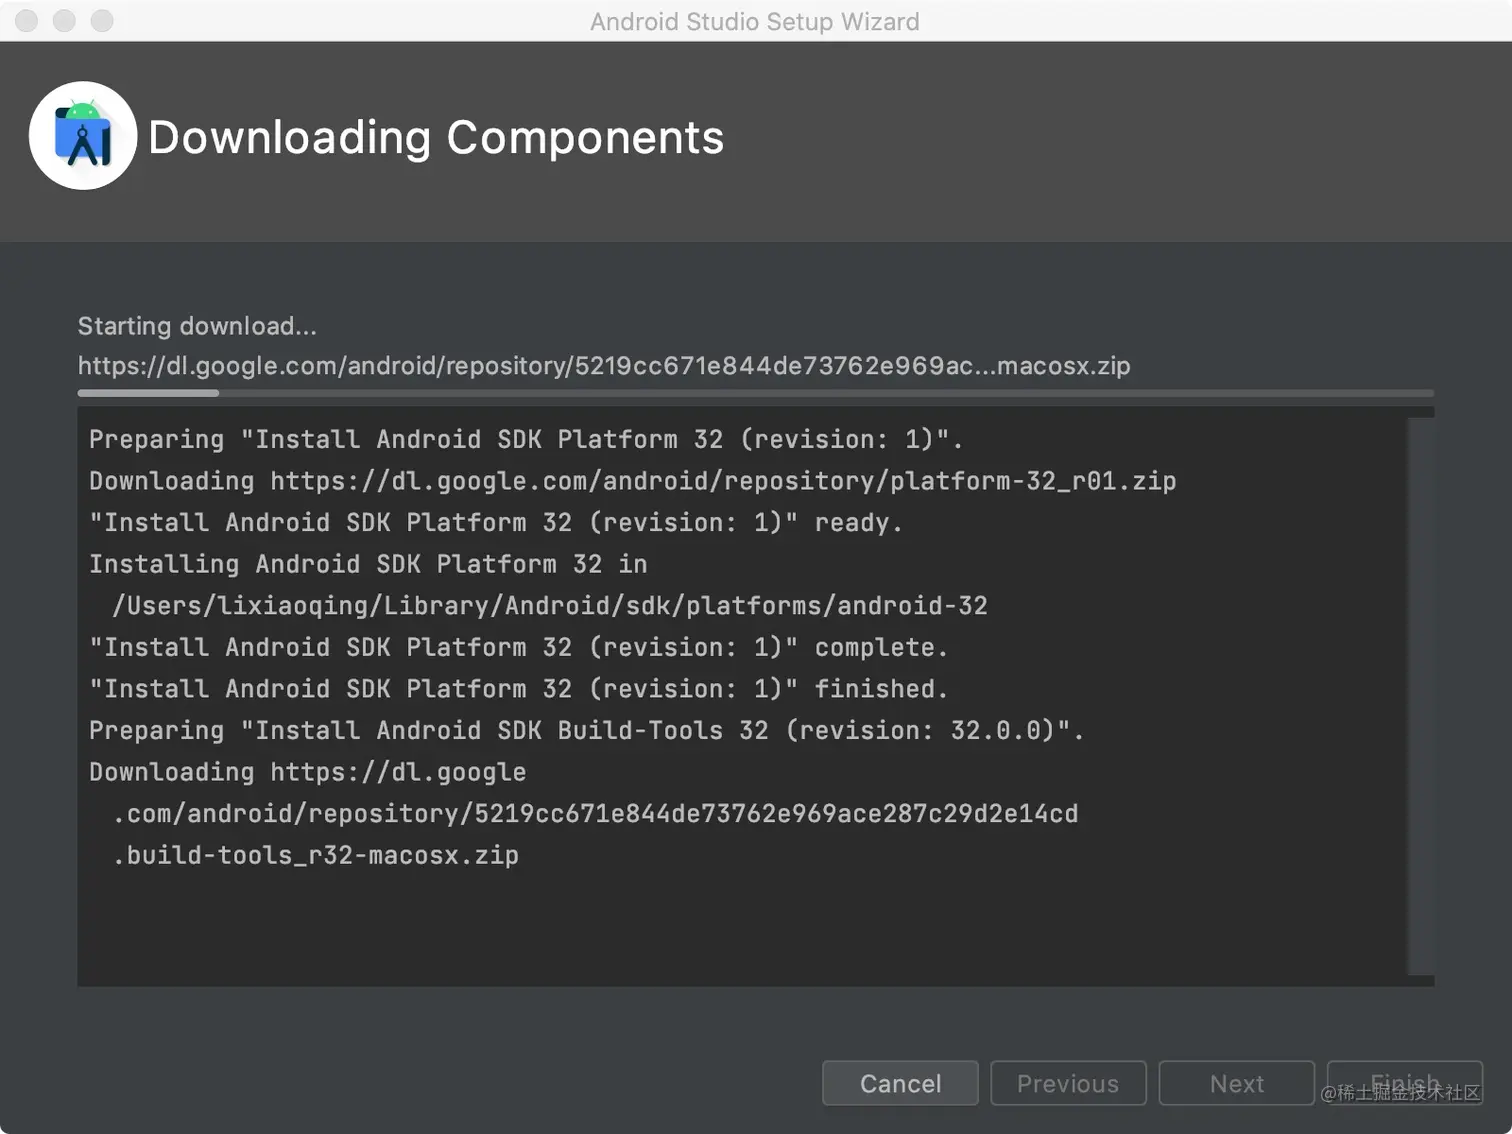Click the 'Preparing Install Android SDK Build-Tools 32' line
1512x1134 pixels.
coord(587,730)
